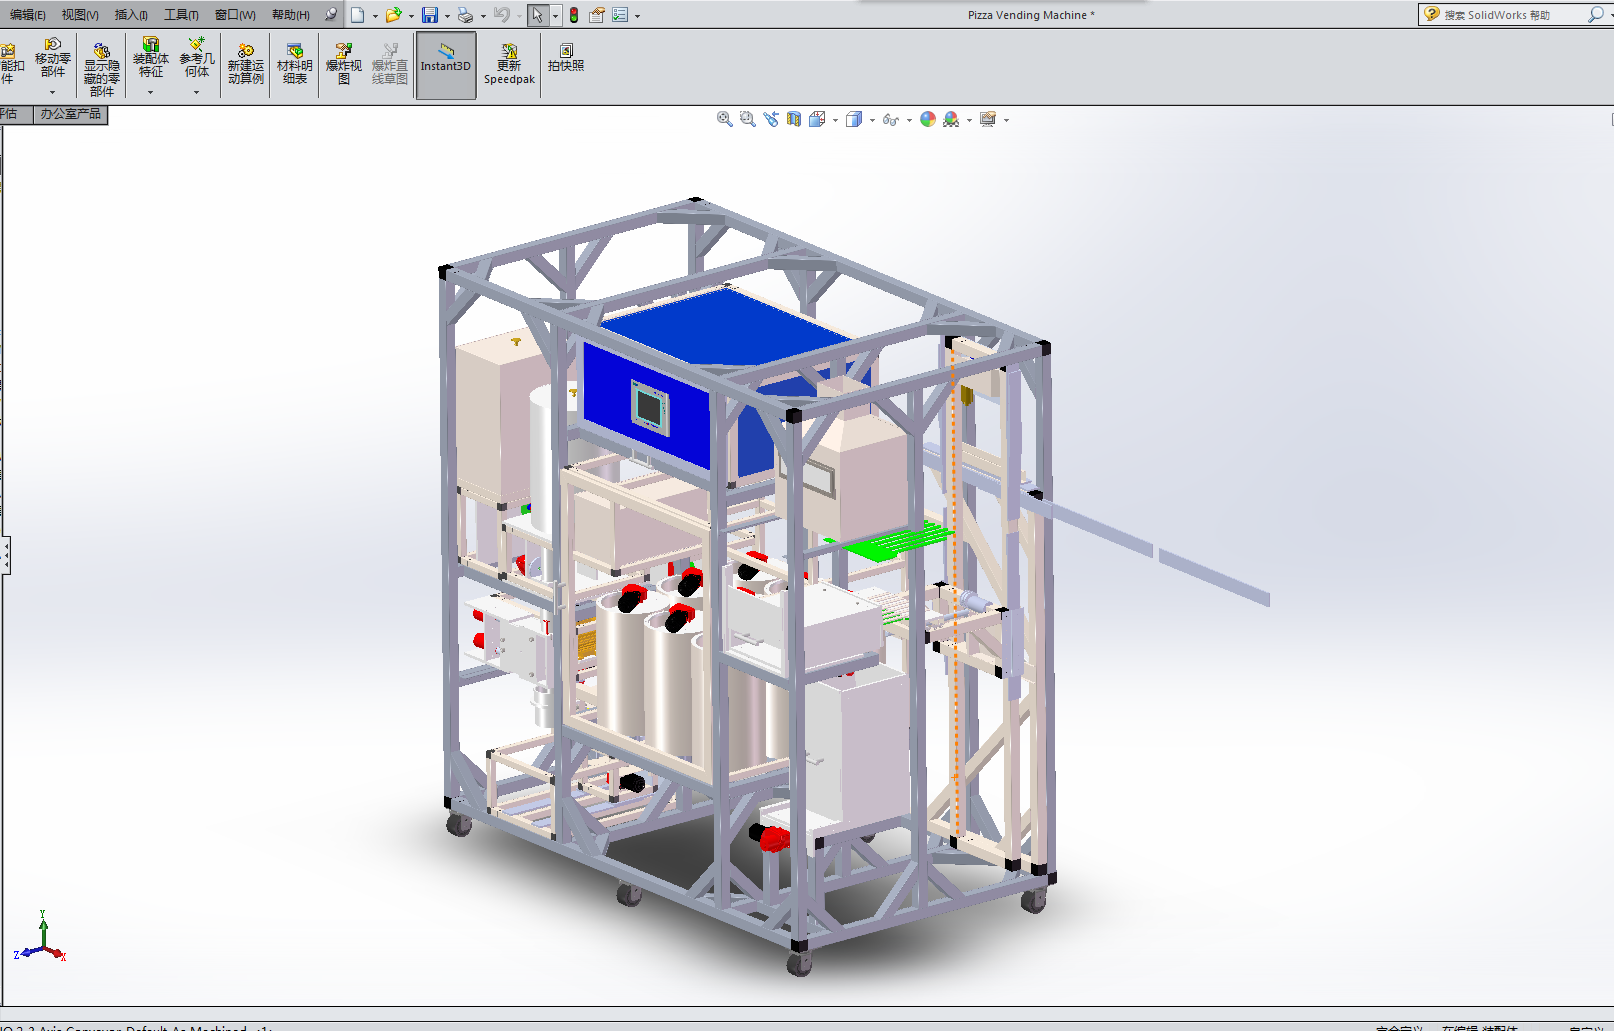Open the Options settings icon
This screenshot has height=1031, width=1614.
[620, 15]
